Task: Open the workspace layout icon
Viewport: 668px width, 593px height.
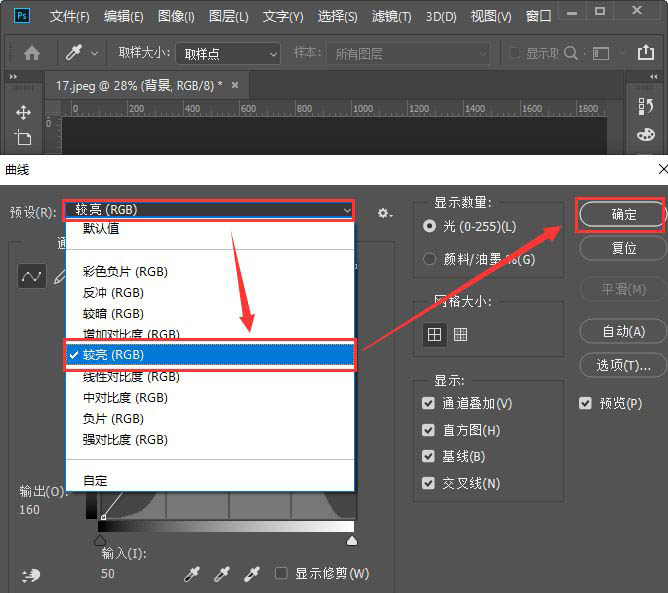Action: click(601, 54)
